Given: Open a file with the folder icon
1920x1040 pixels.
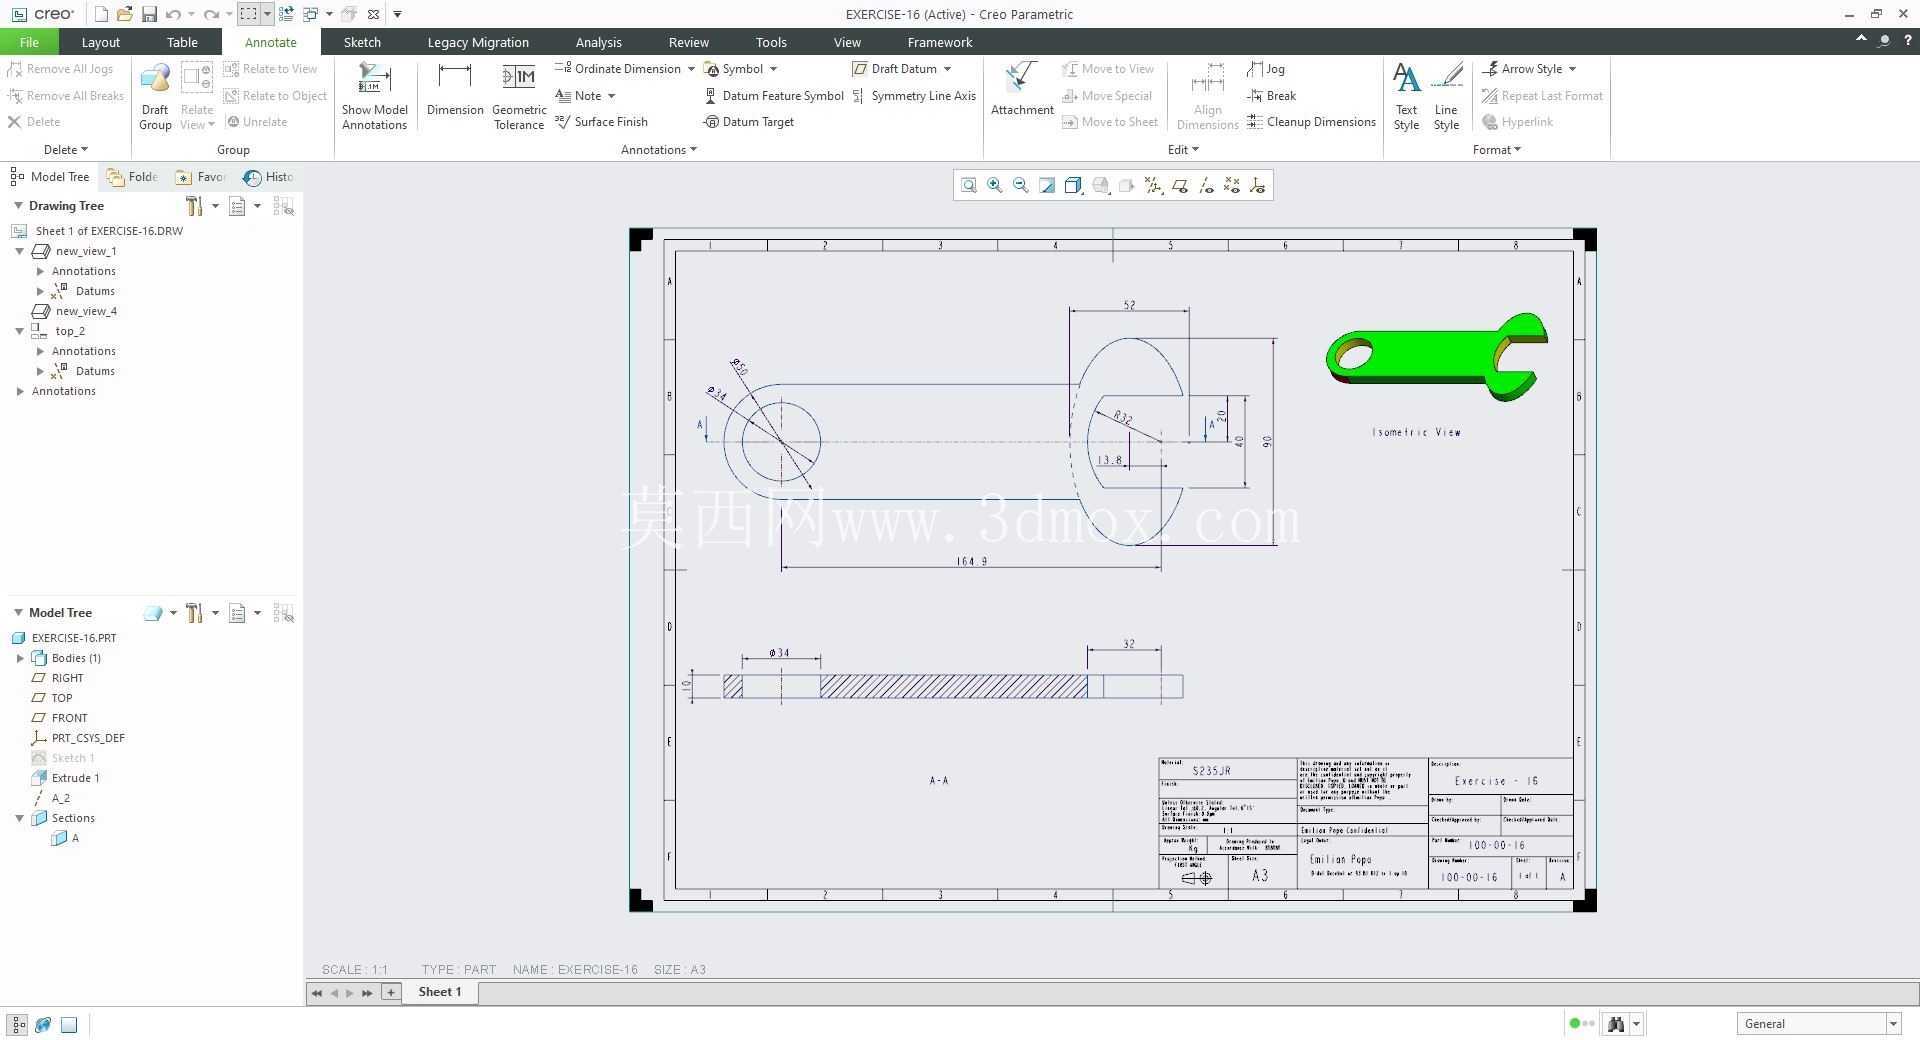Looking at the screenshot, I should [x=125, y=14].
